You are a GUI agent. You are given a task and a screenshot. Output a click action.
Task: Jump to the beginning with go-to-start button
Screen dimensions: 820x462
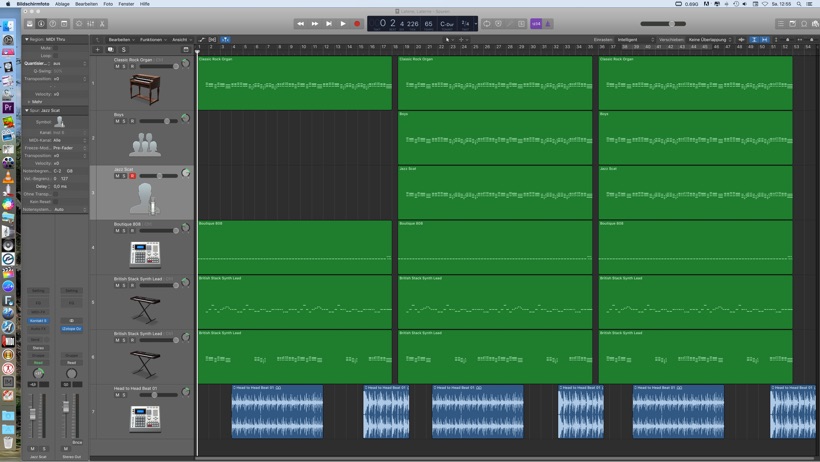coord(329,24)
